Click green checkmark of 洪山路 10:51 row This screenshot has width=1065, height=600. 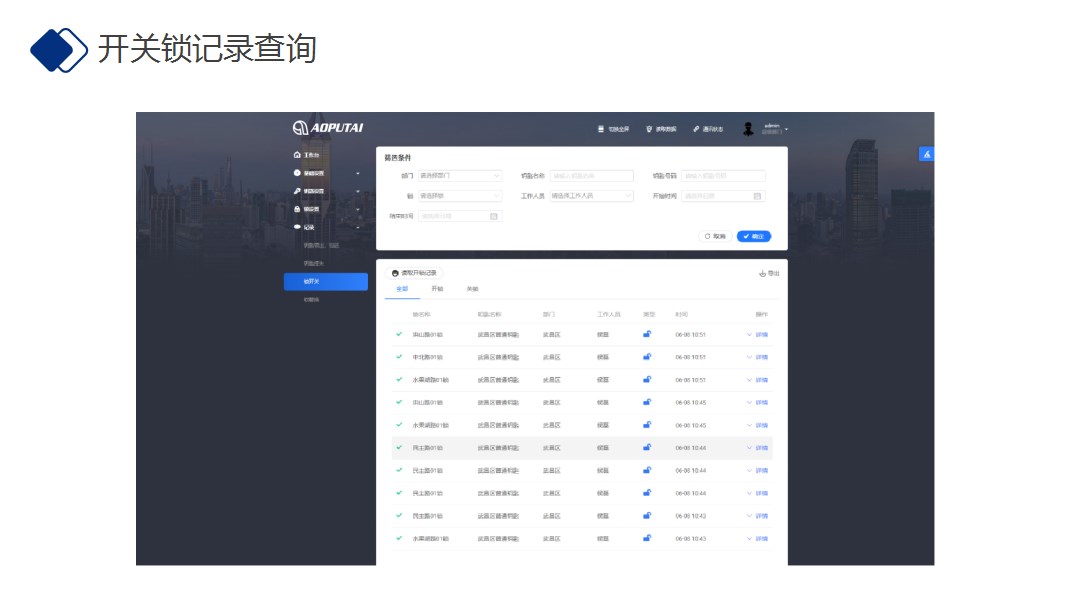[399, 334]
